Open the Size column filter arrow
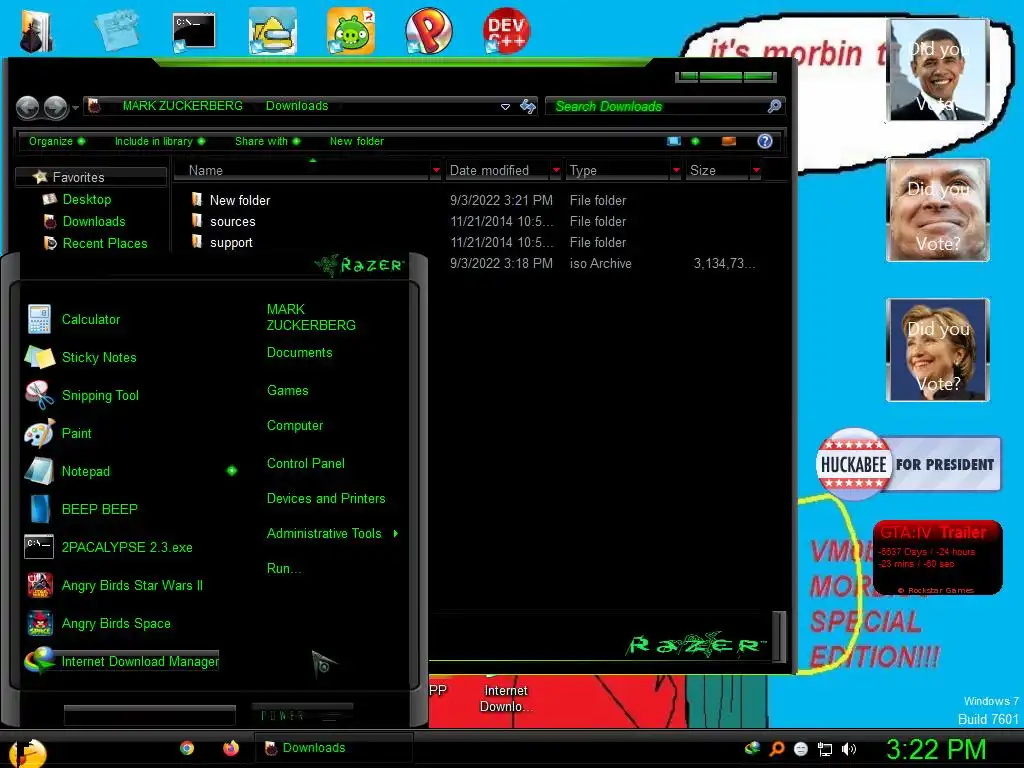 coord(756,170)
